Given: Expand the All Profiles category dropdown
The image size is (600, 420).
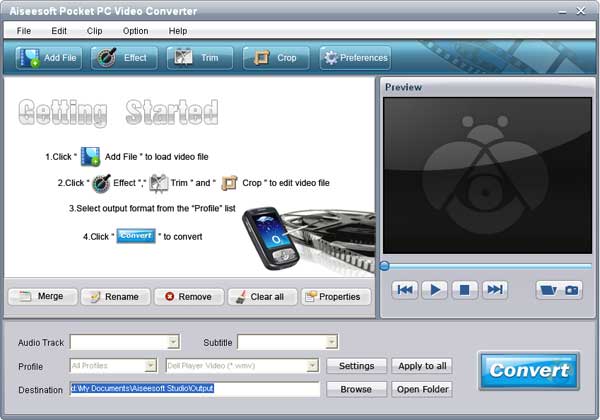Looking at the screenshot, I should (x=151, y=366).
